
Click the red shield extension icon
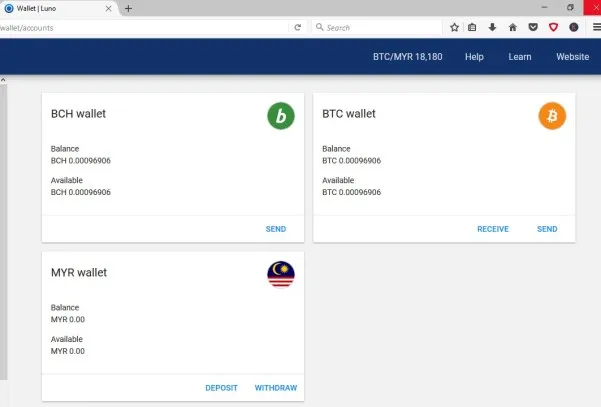click(553, 27)
